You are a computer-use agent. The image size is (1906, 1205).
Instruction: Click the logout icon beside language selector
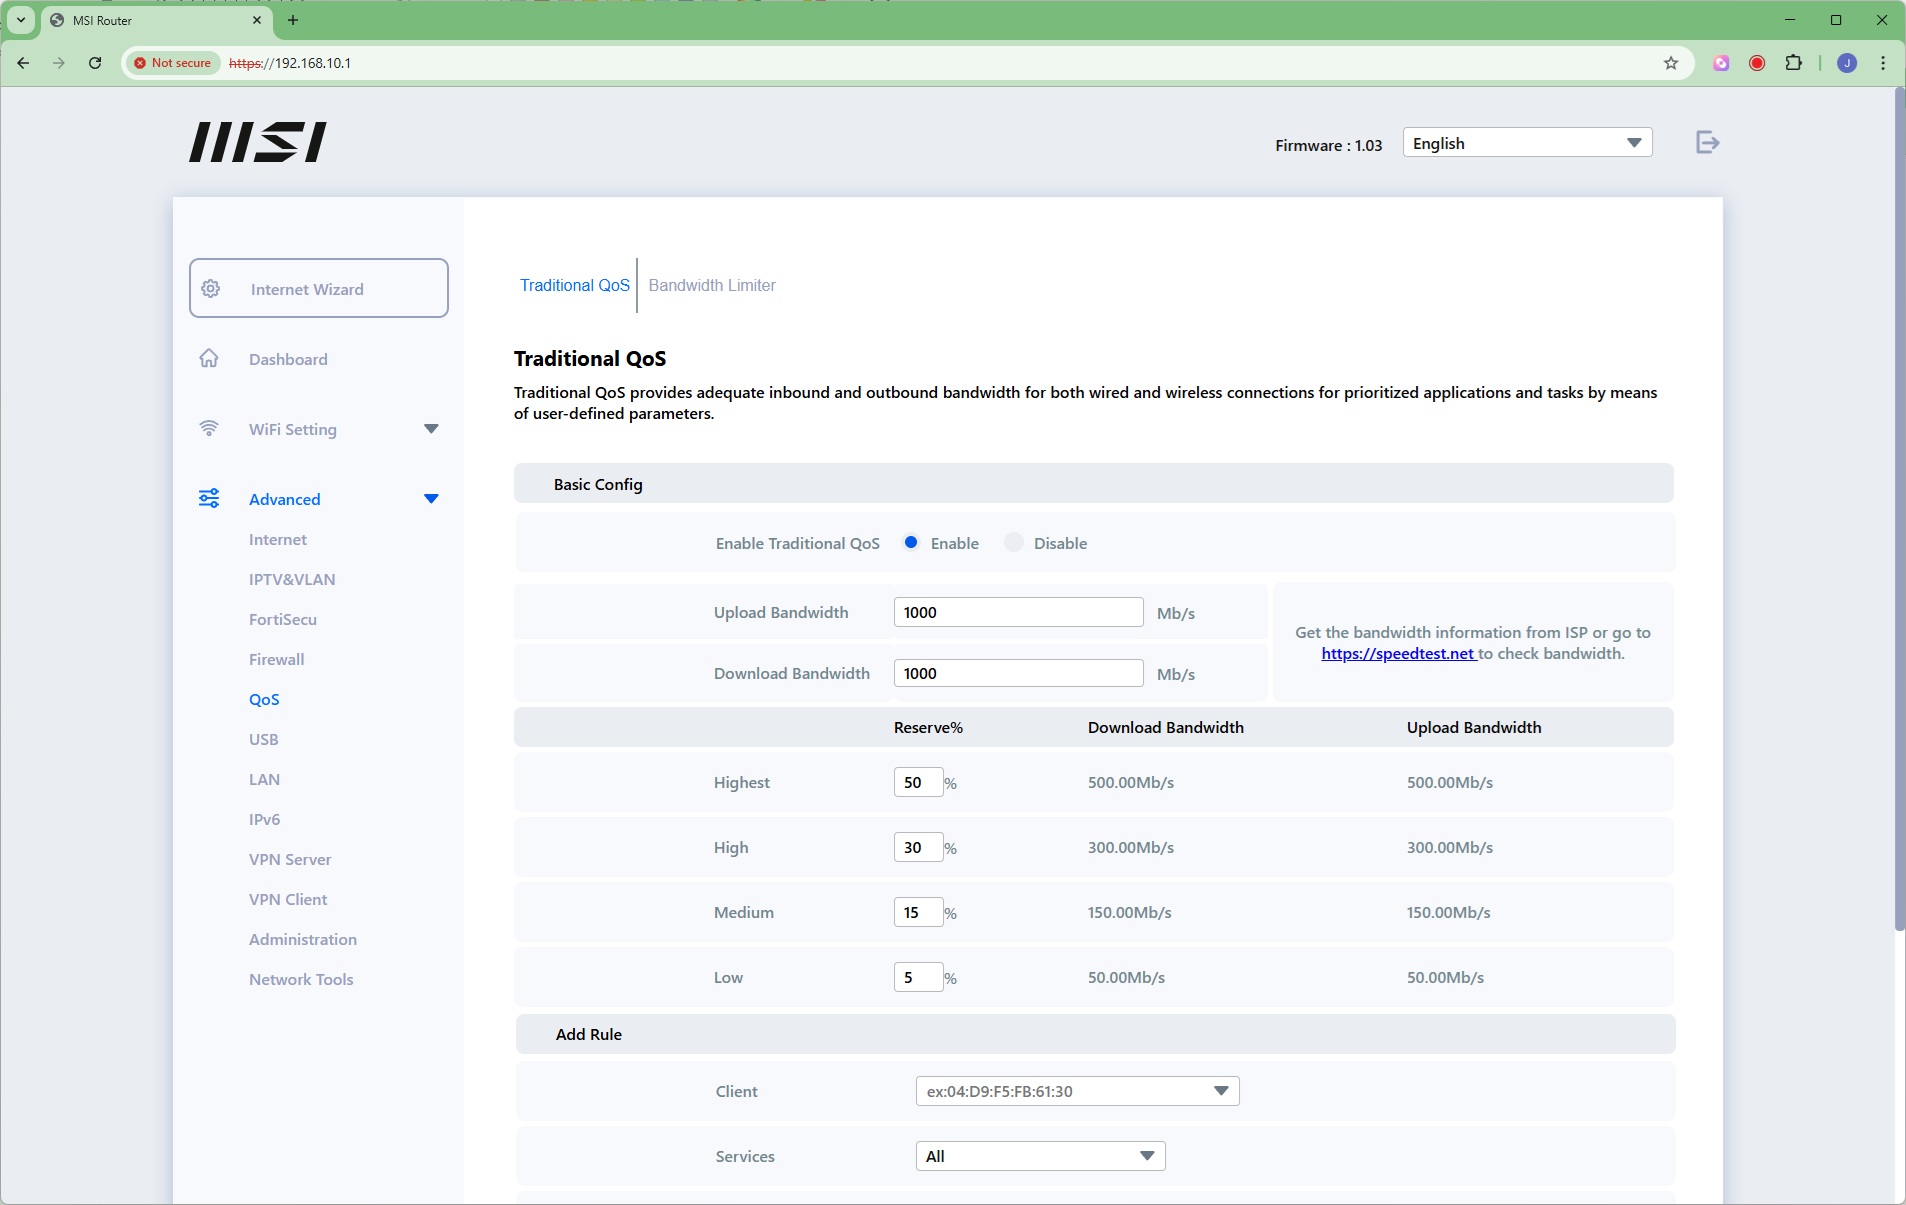pos(1707,143)
